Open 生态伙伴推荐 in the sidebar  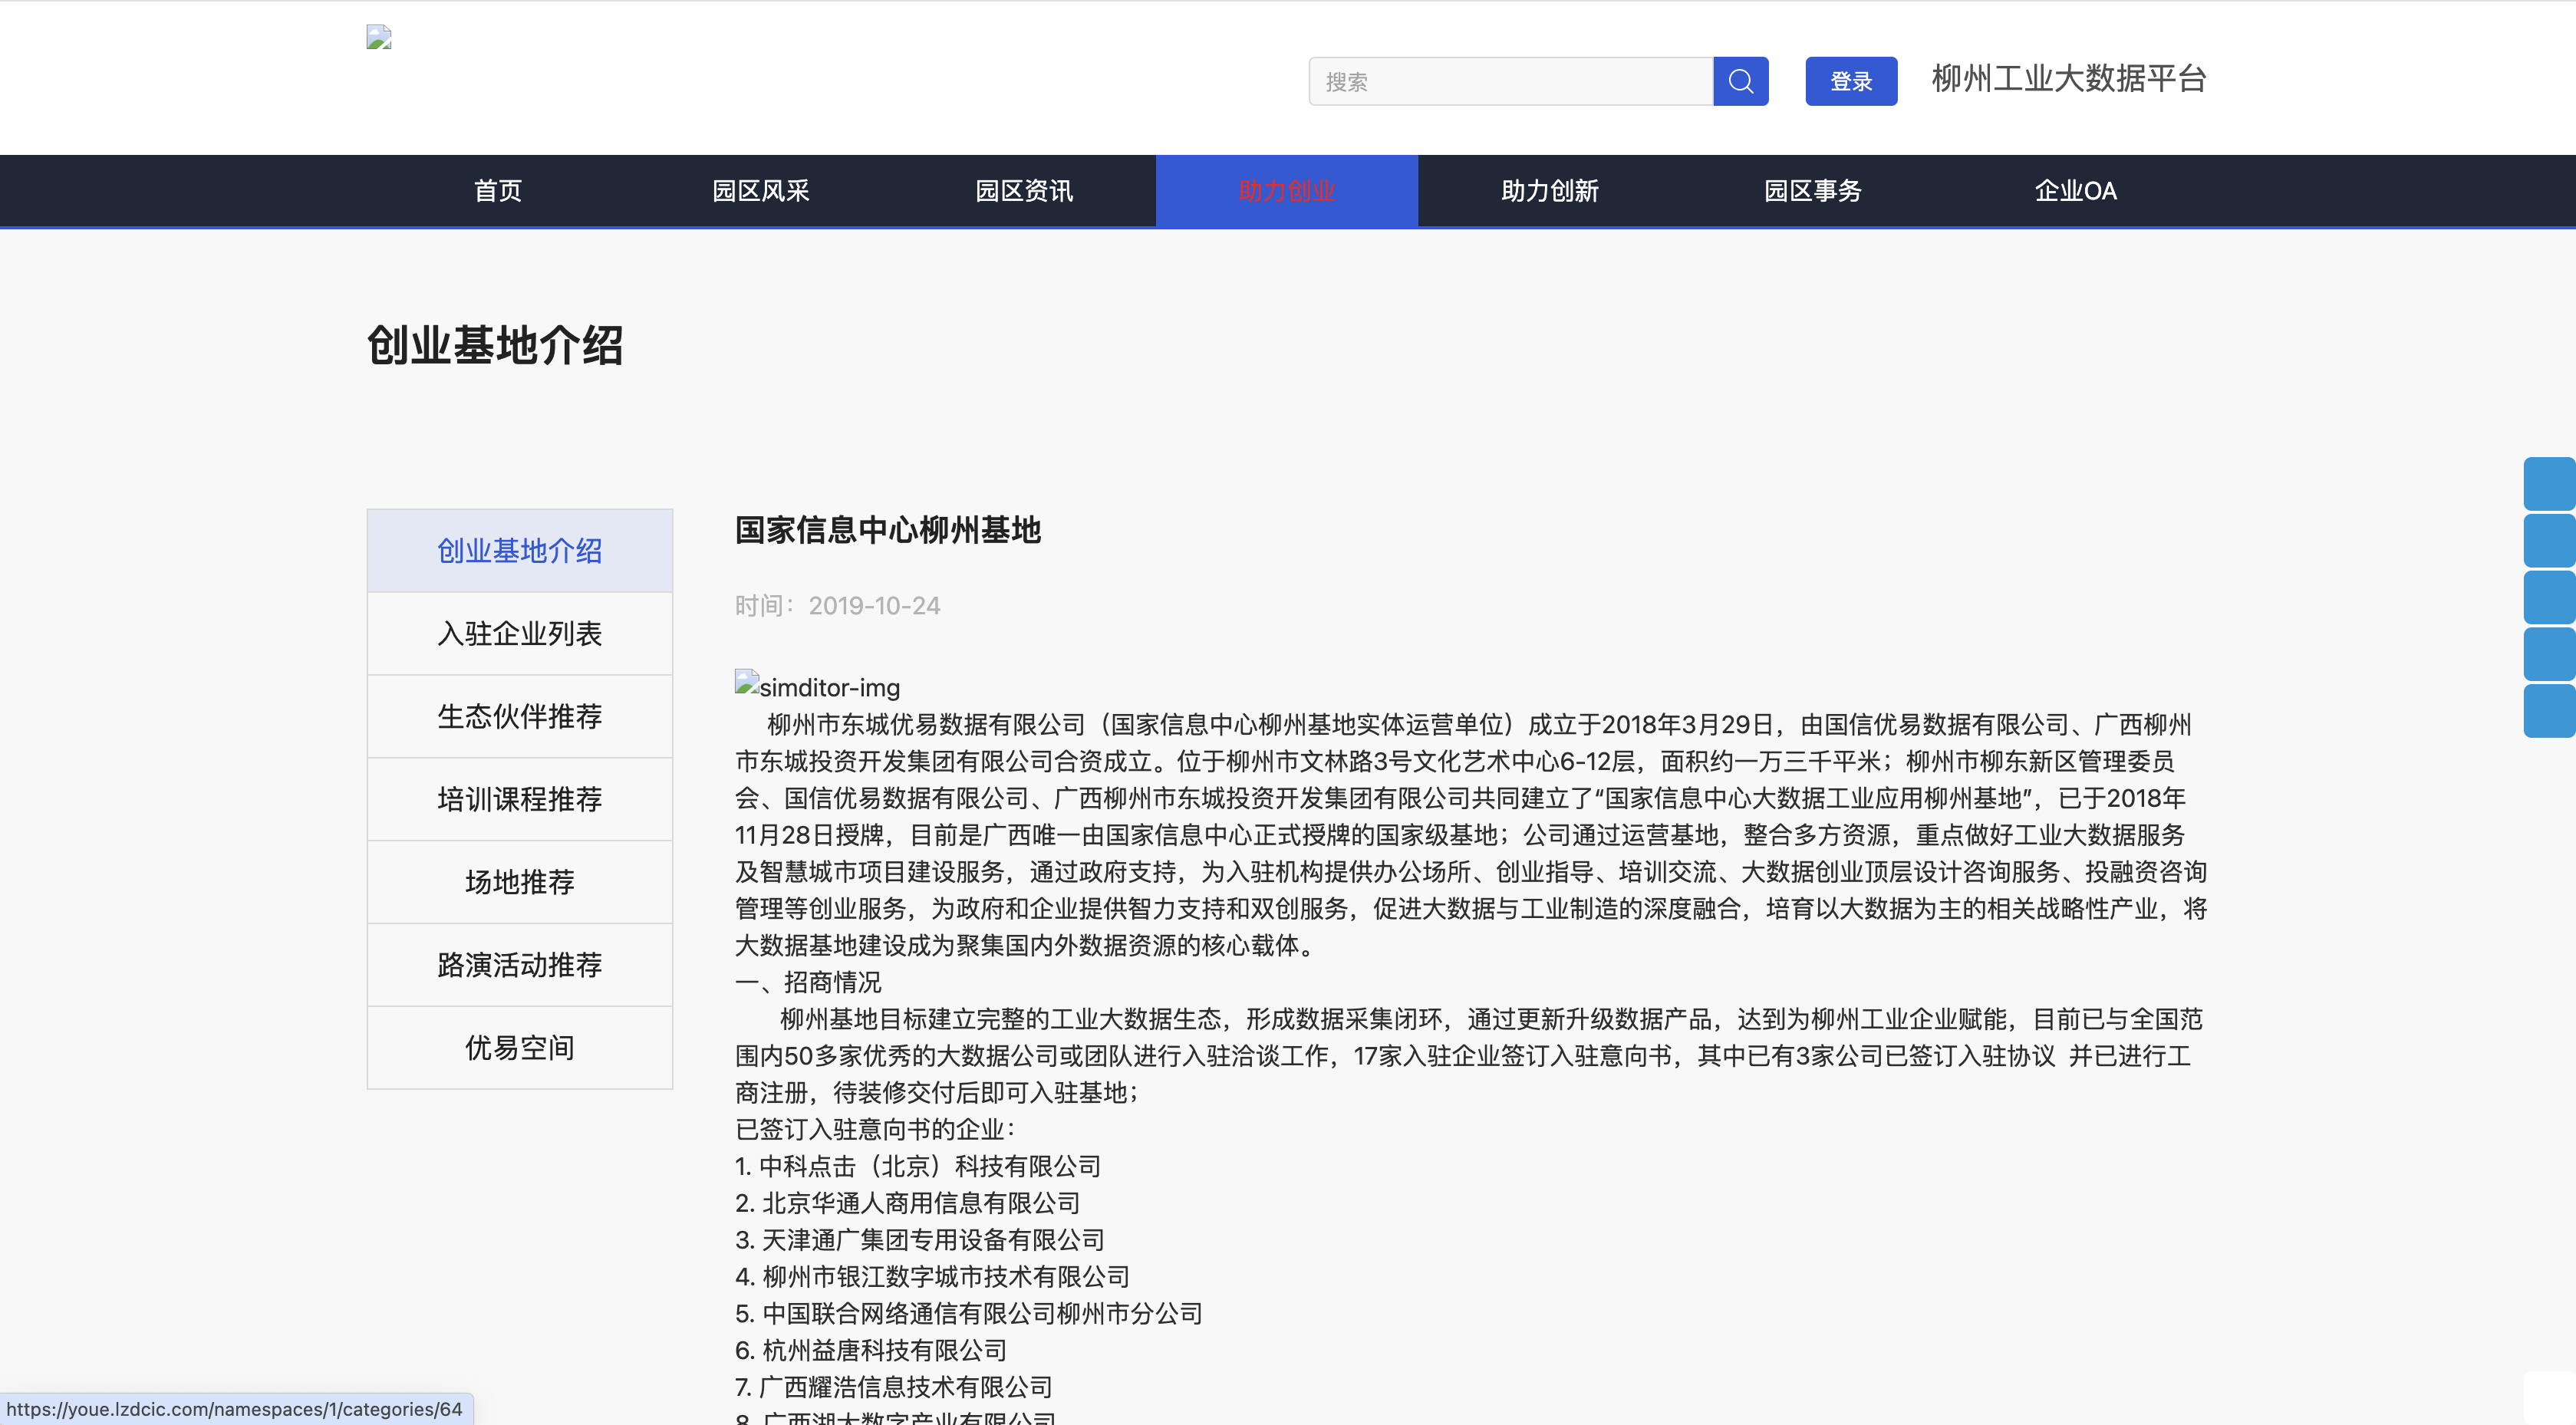(x=520, y=717)
